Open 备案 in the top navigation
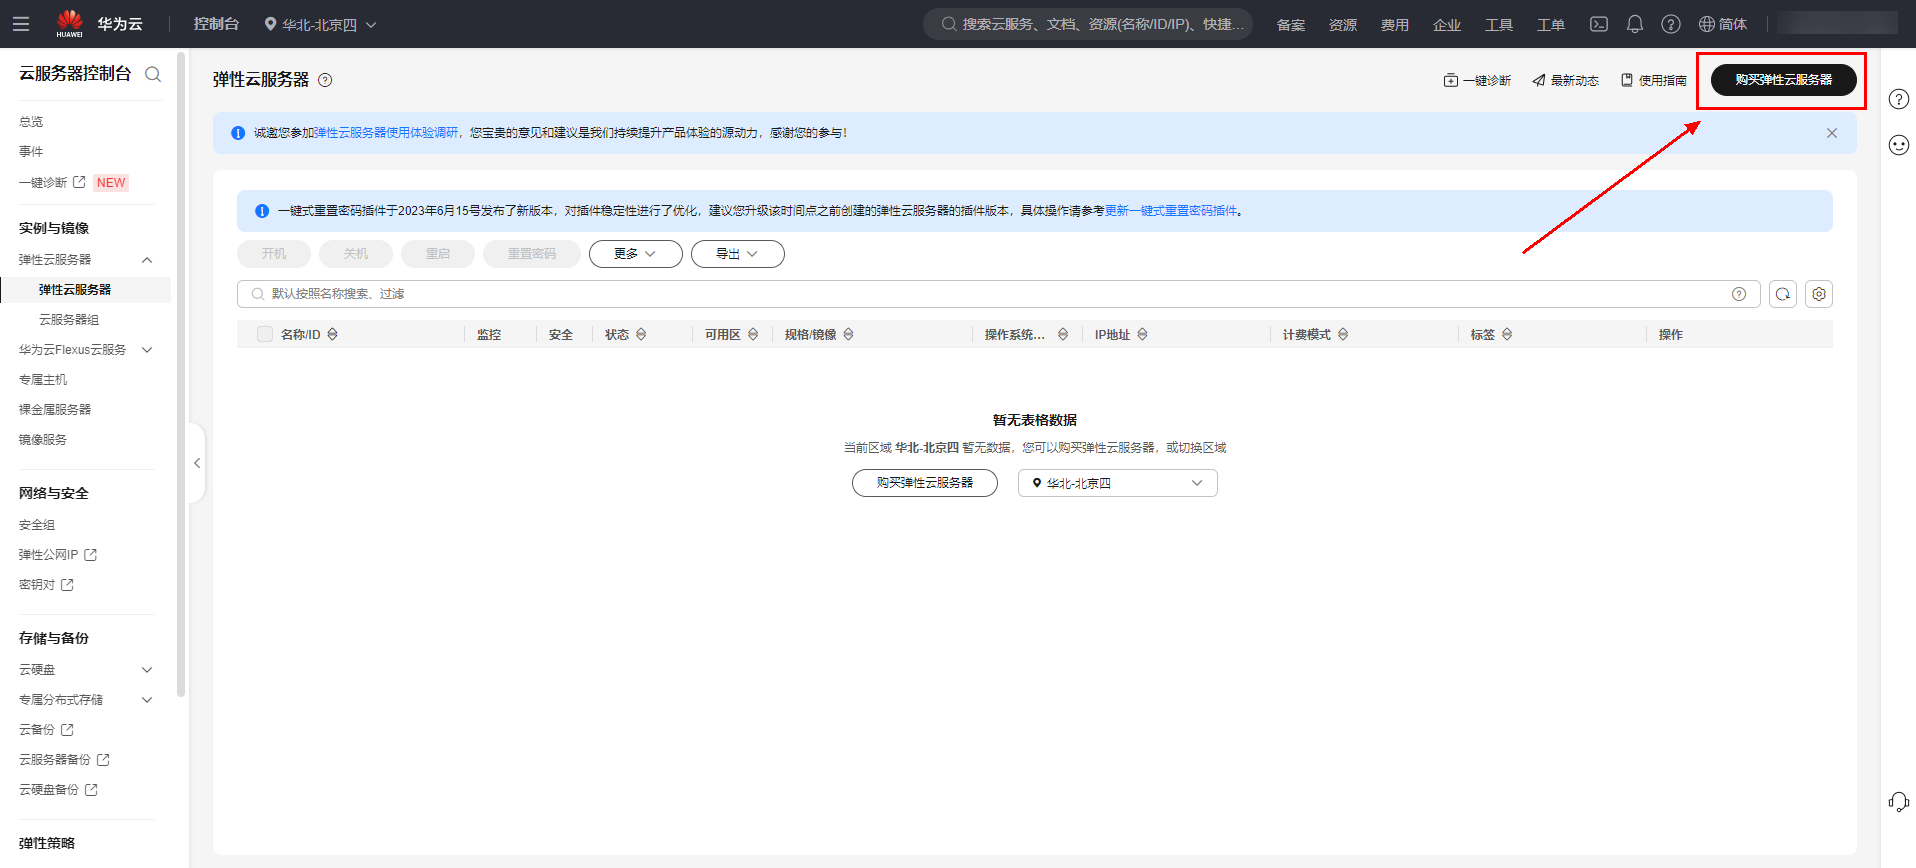 tap(1291, 25)
